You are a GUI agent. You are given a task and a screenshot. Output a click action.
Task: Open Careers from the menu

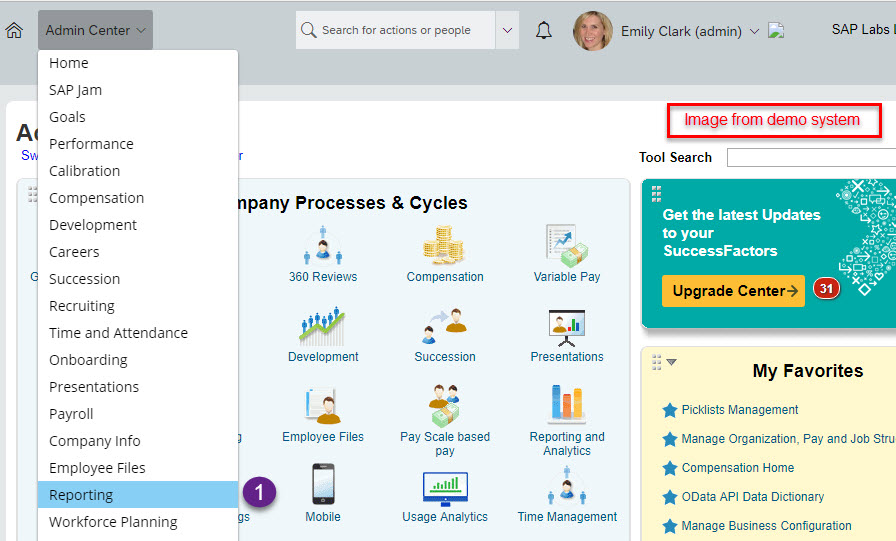(x=138, y=252)
